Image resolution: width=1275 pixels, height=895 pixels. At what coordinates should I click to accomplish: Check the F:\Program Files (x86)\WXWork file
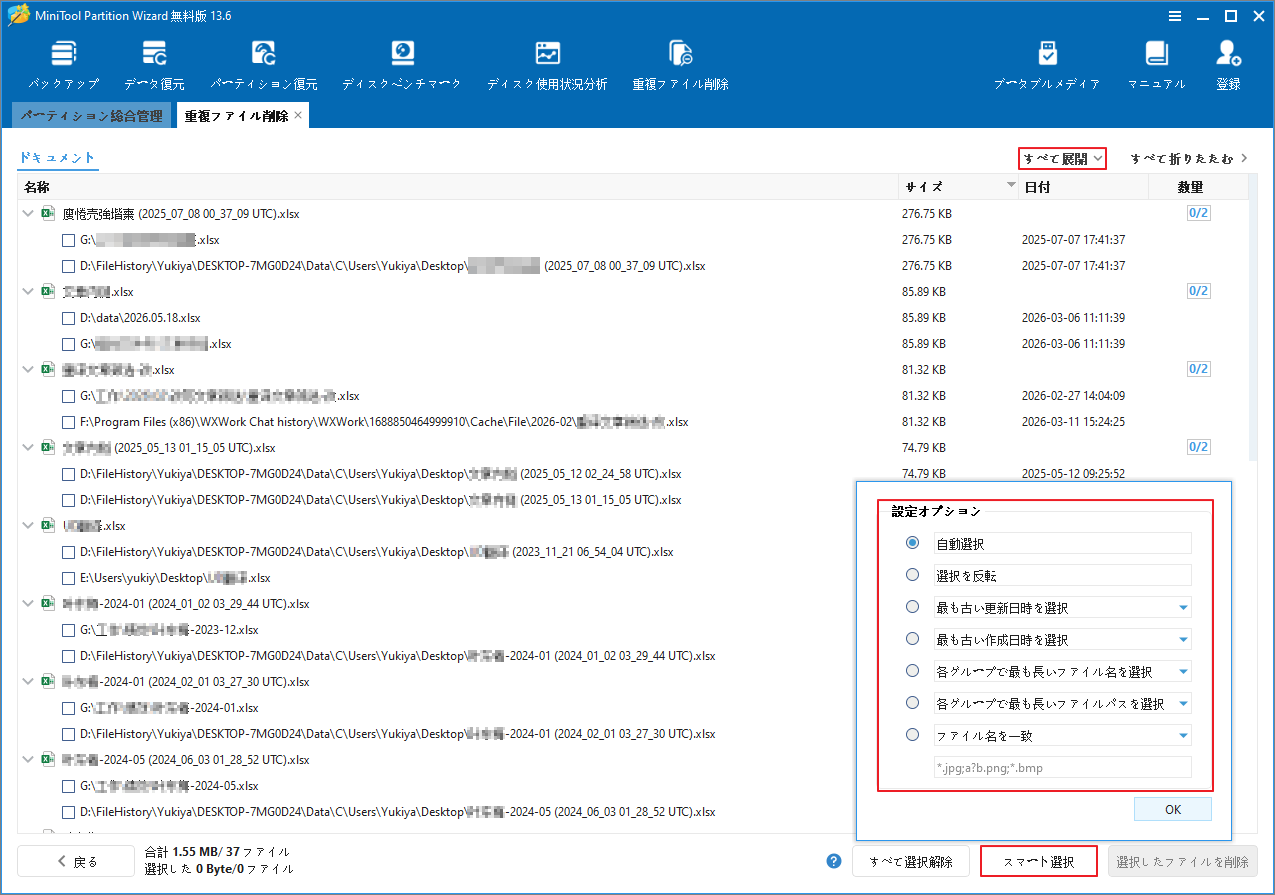[68, 422]
